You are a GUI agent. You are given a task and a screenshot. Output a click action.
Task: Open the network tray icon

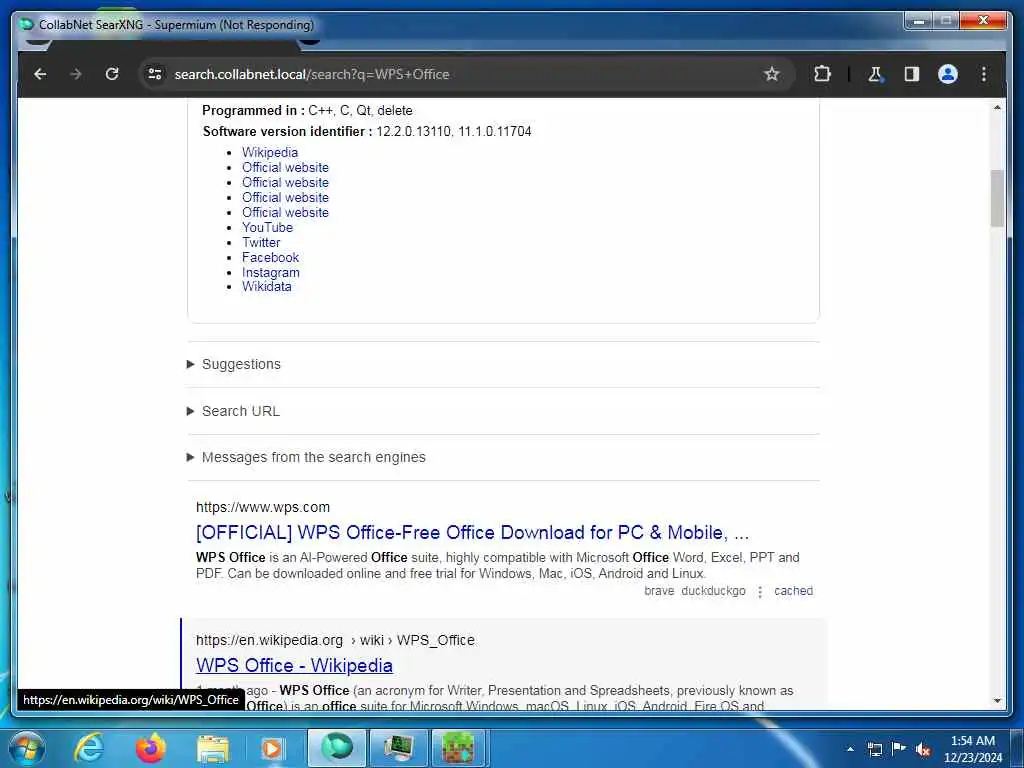point(874,749)
